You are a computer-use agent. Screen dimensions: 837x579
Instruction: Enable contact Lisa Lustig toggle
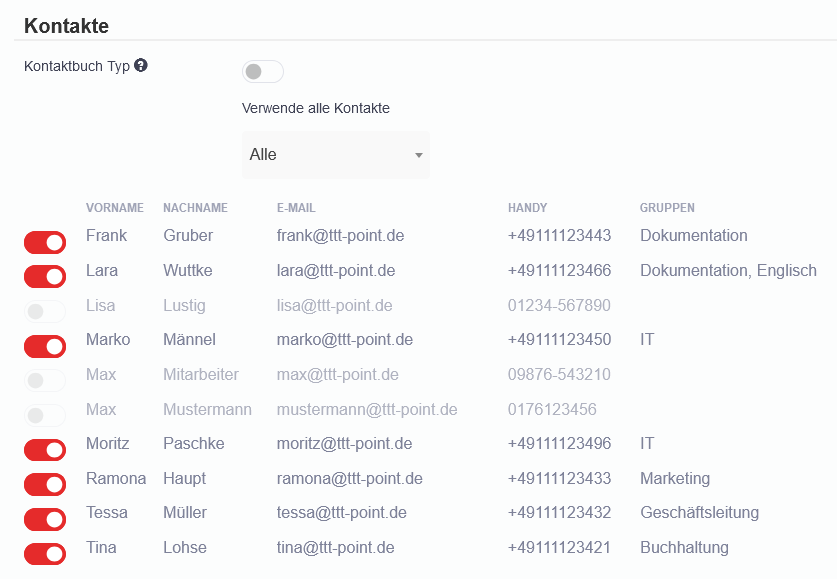tap(45, 311)
